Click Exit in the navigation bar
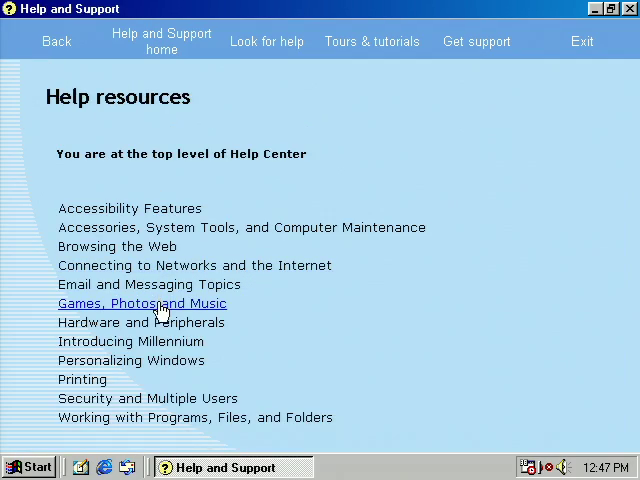Viewport: 640px width, 480px height. coord(582,41)
